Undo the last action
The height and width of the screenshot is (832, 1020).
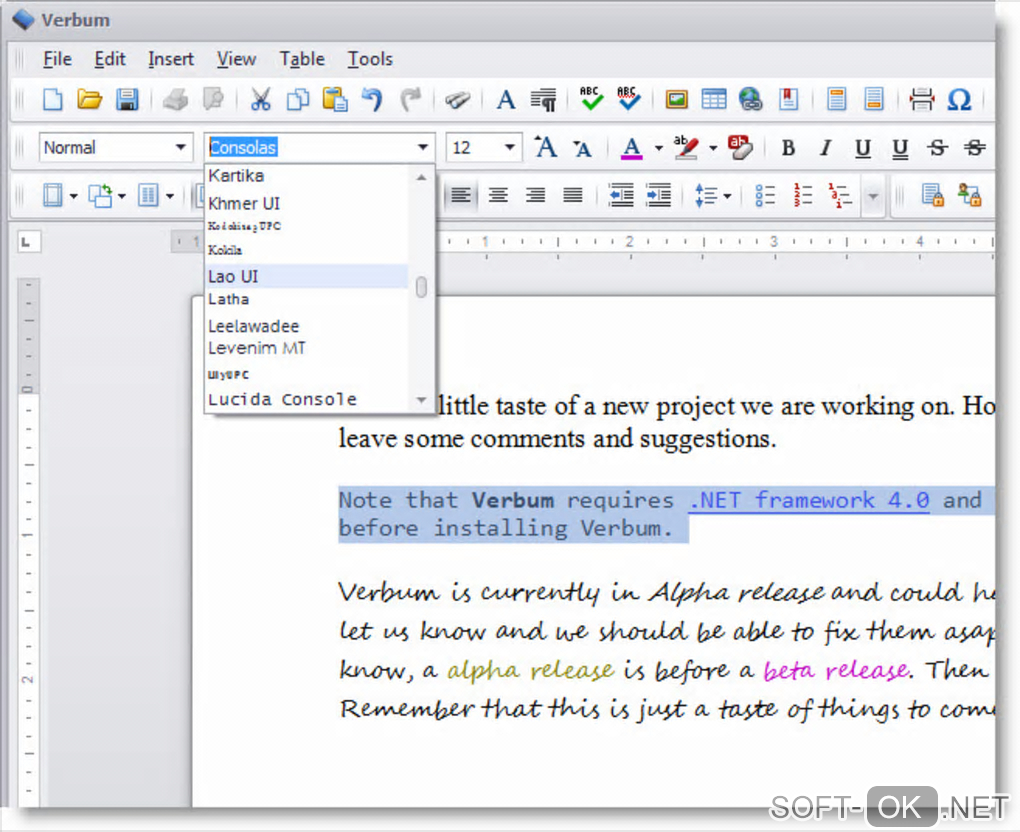pos(372,100)
